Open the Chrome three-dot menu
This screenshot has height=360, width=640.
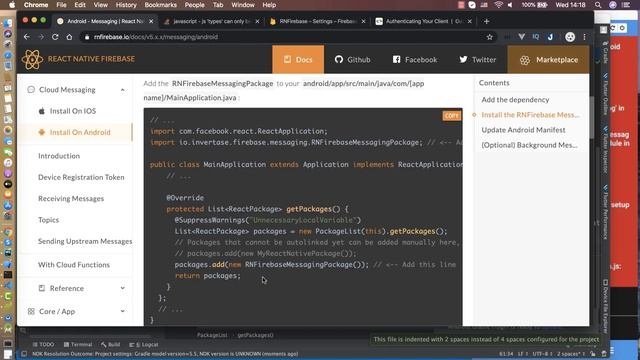click(584, 37)
